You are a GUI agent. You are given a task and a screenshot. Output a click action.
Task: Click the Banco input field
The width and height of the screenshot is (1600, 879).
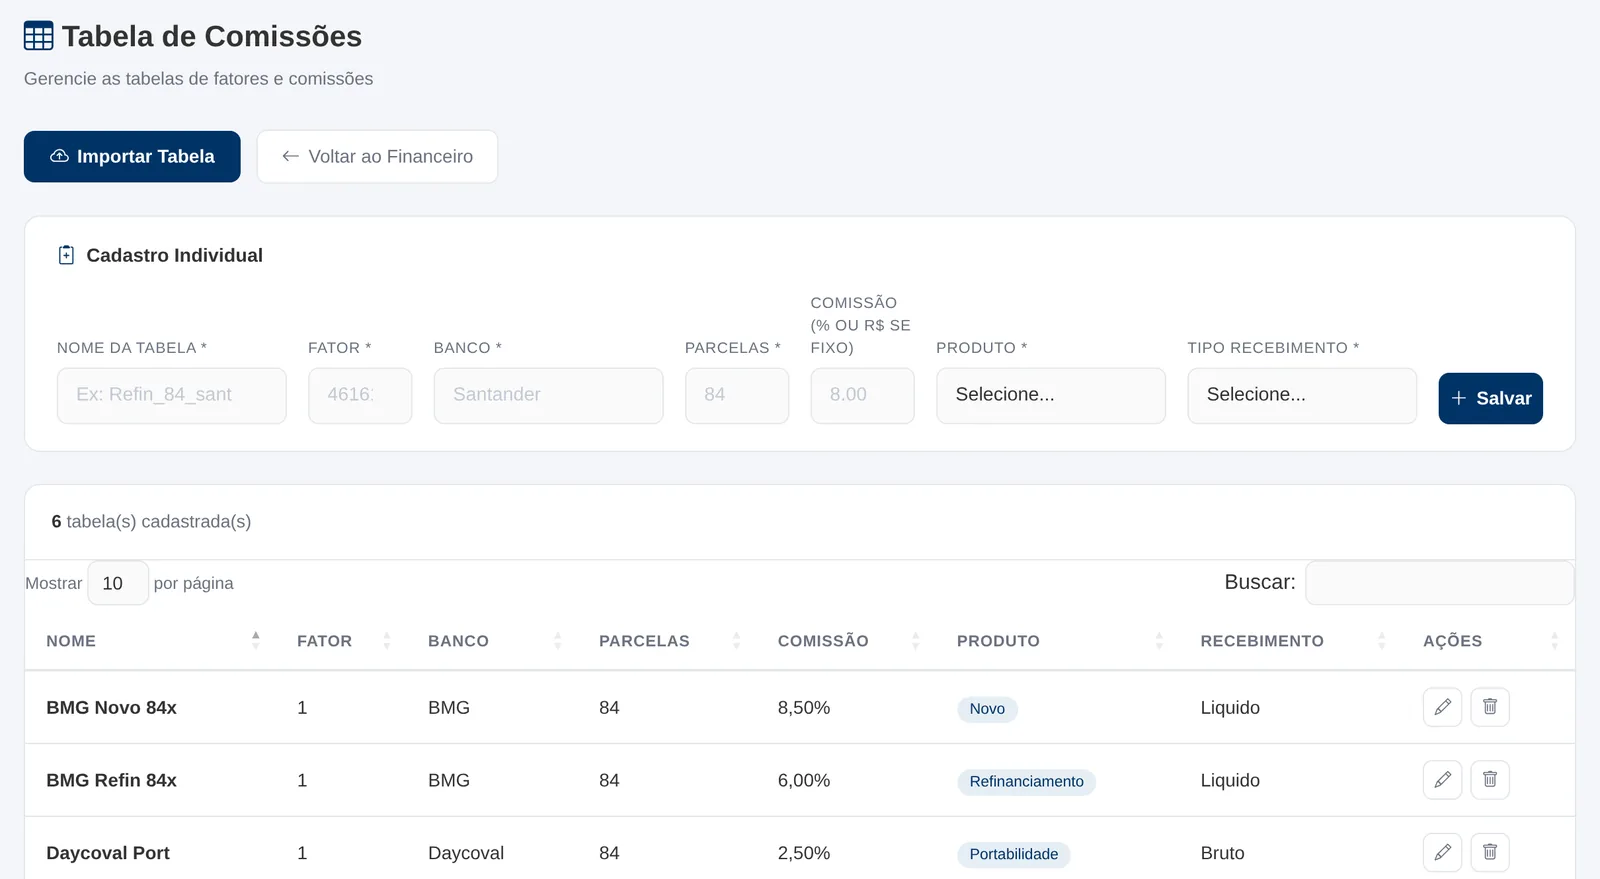click(548, 395)
